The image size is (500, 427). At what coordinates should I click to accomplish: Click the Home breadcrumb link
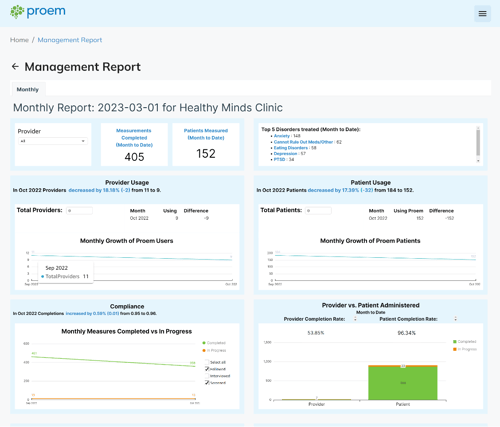point(19,40)
